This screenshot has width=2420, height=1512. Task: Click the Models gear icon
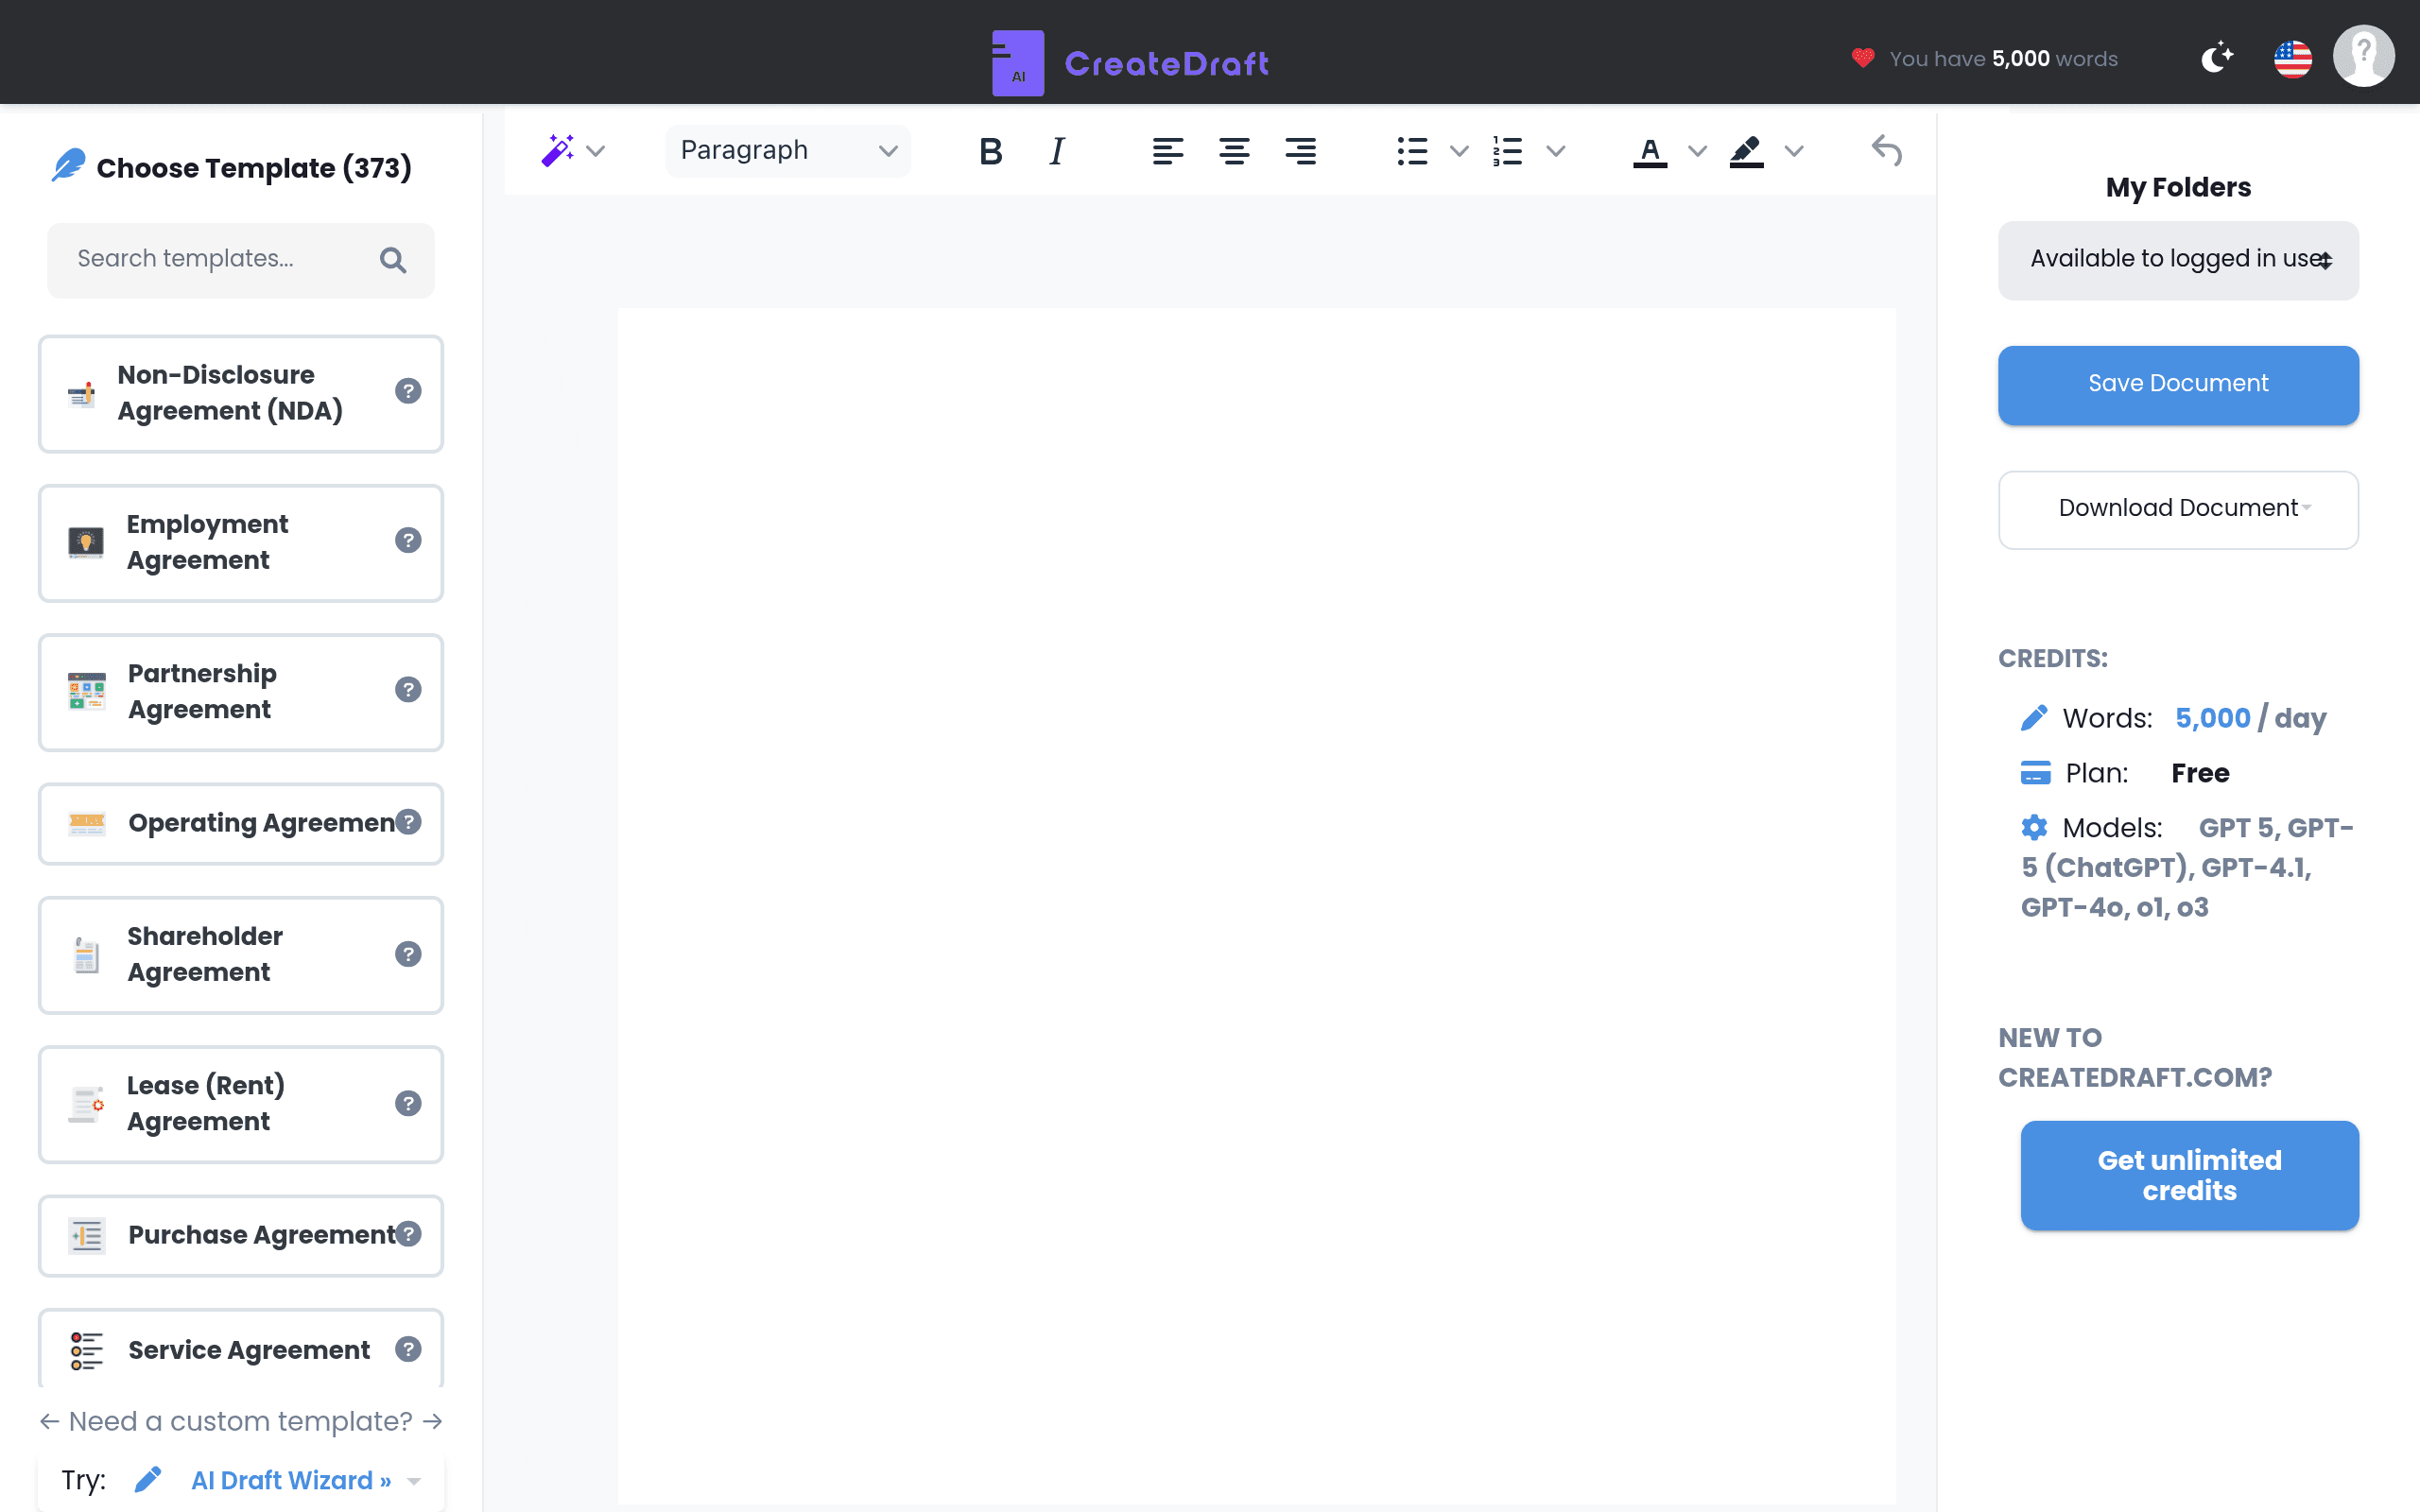point(2034,827)
